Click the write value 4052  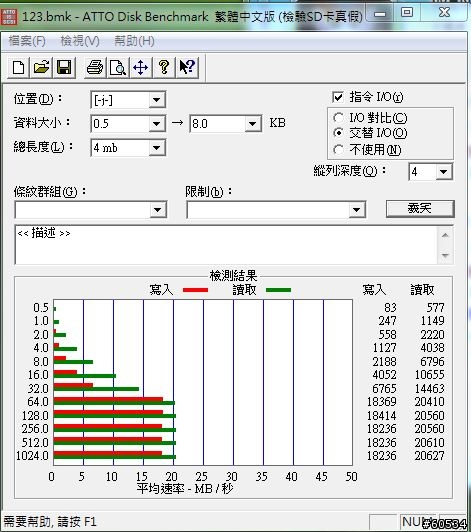pos(384,375)
